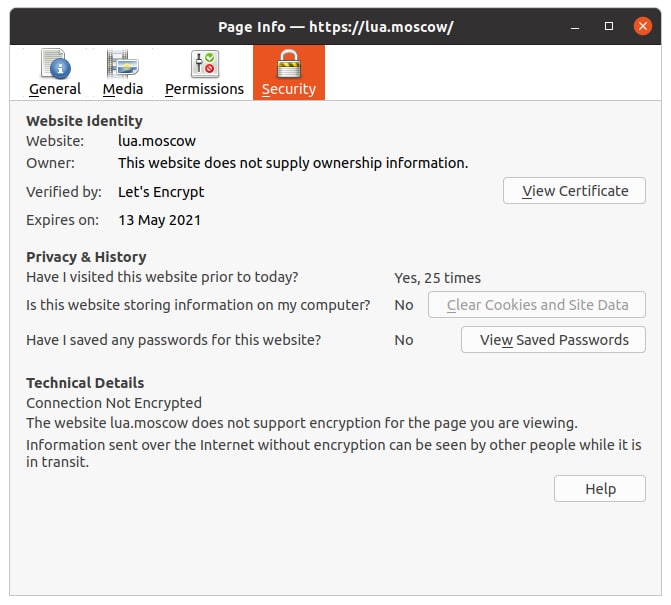Click the Permissions sliders icon
The width and height of the screenshot is (671, 605).
[x=205, y=64]
